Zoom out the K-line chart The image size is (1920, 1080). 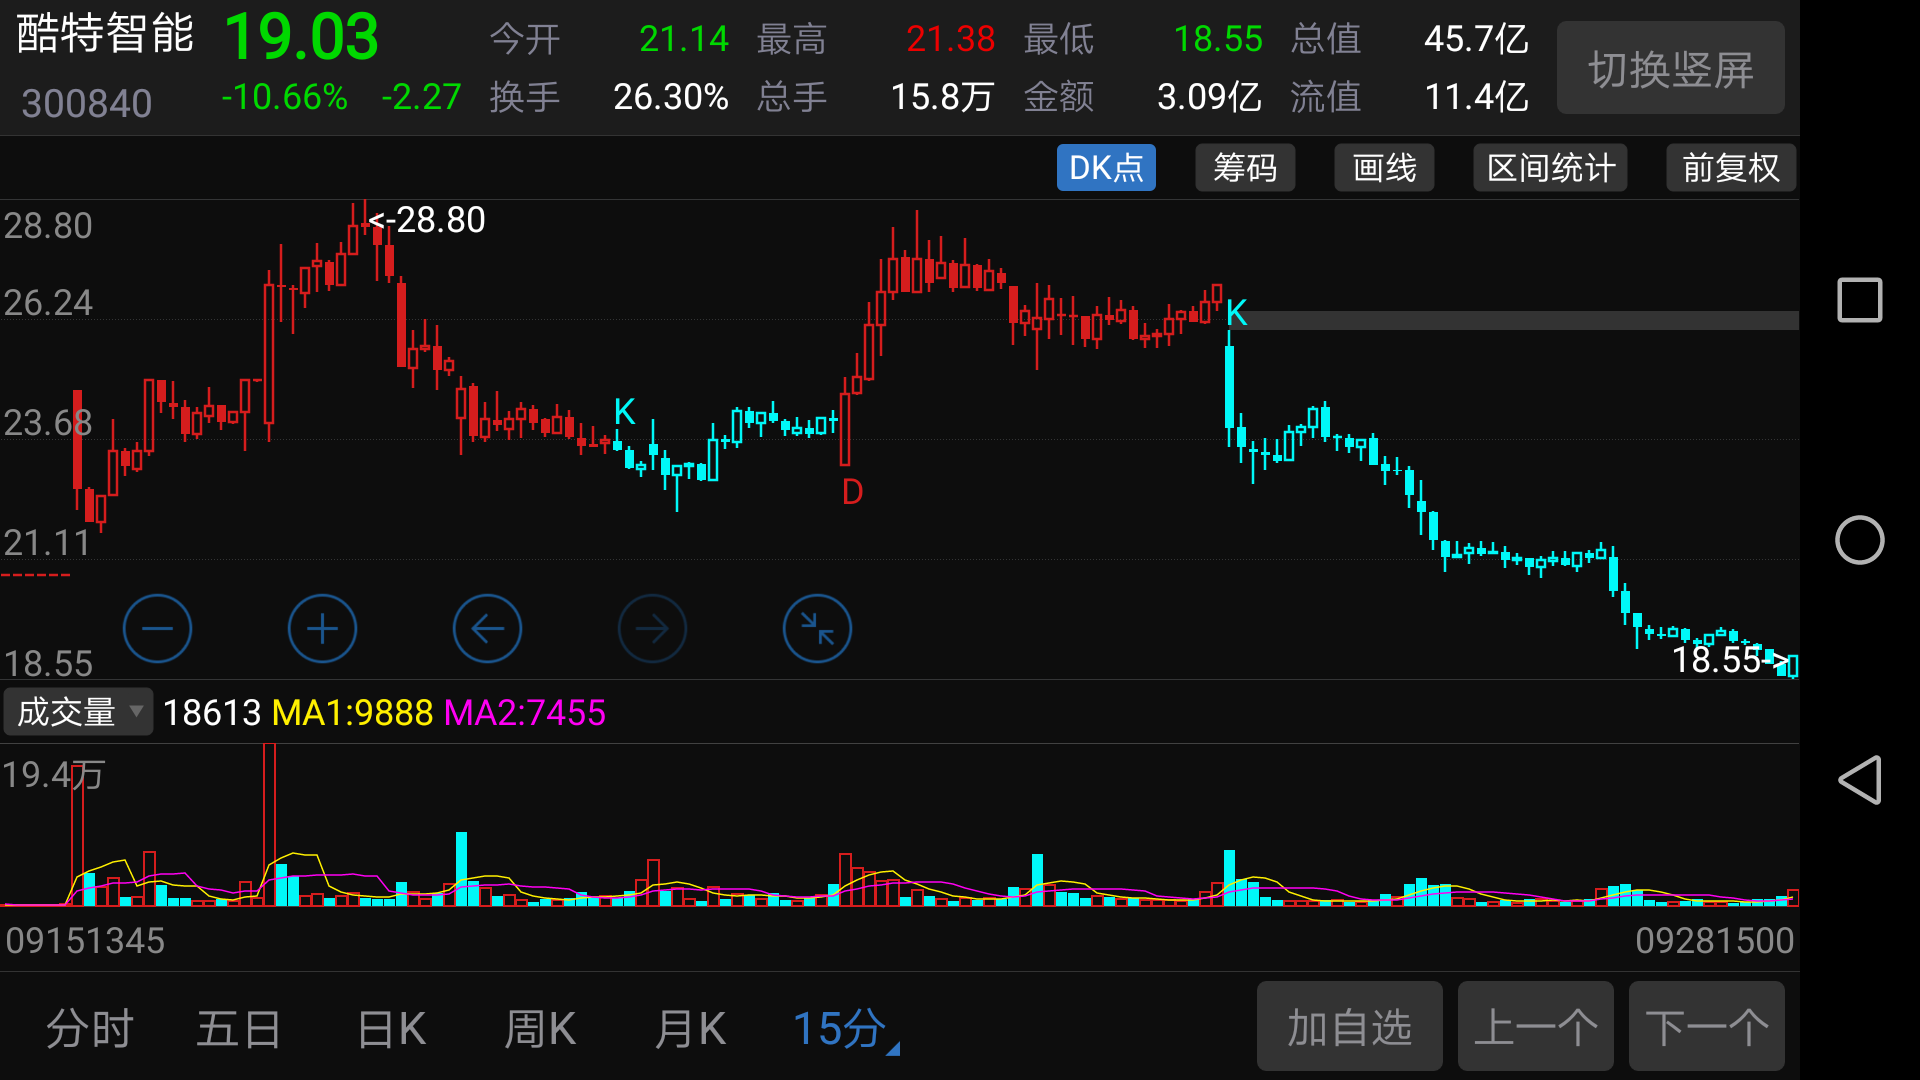(157, 629)
